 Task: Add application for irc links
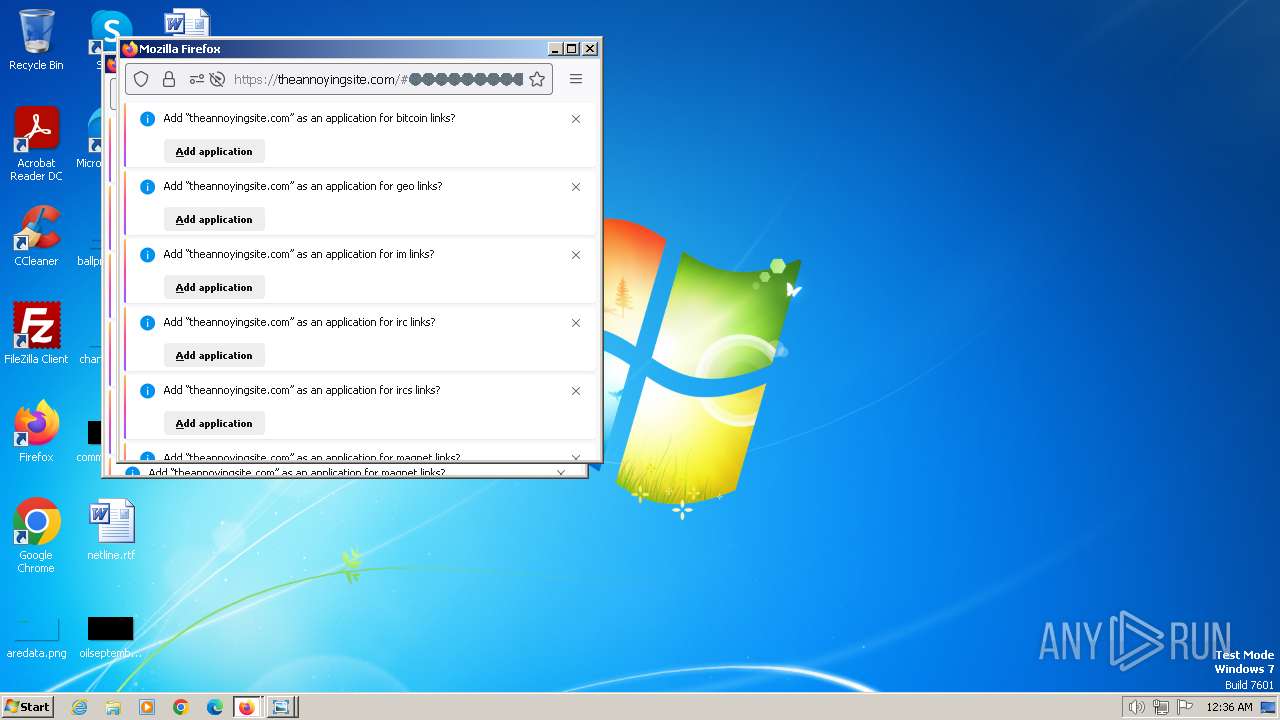214,355
